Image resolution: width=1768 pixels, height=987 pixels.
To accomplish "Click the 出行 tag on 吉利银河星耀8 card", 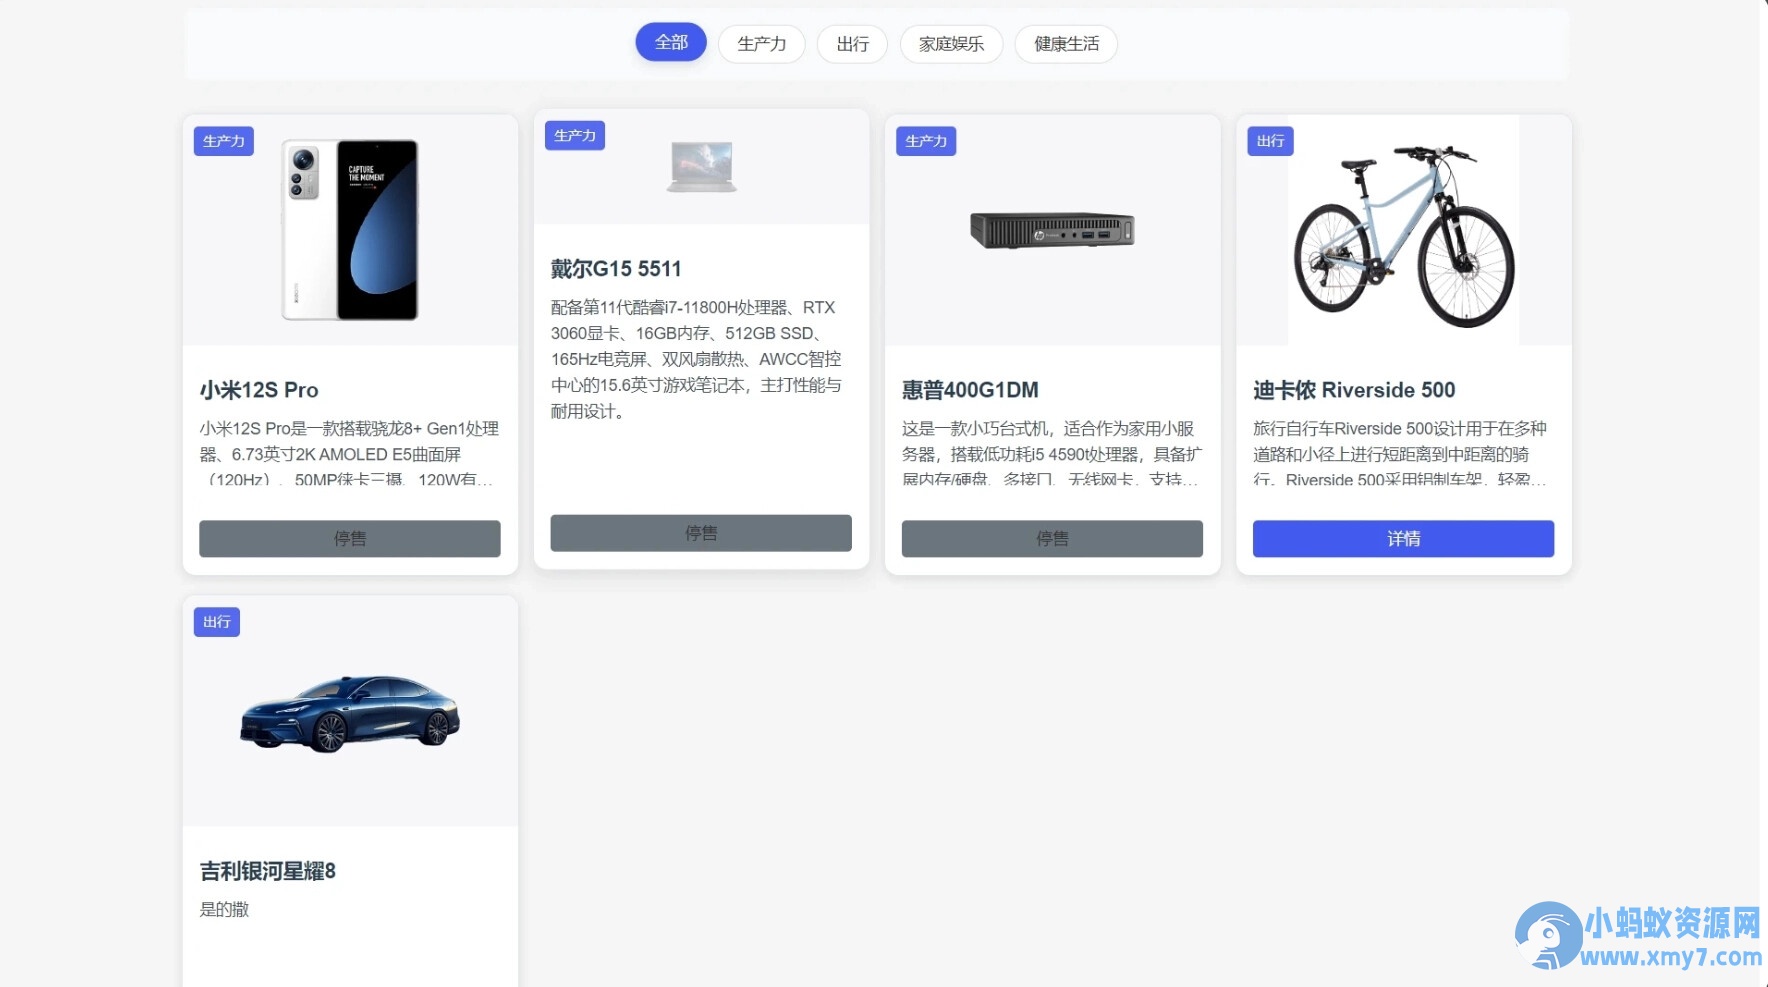I will tap(217, 622).
